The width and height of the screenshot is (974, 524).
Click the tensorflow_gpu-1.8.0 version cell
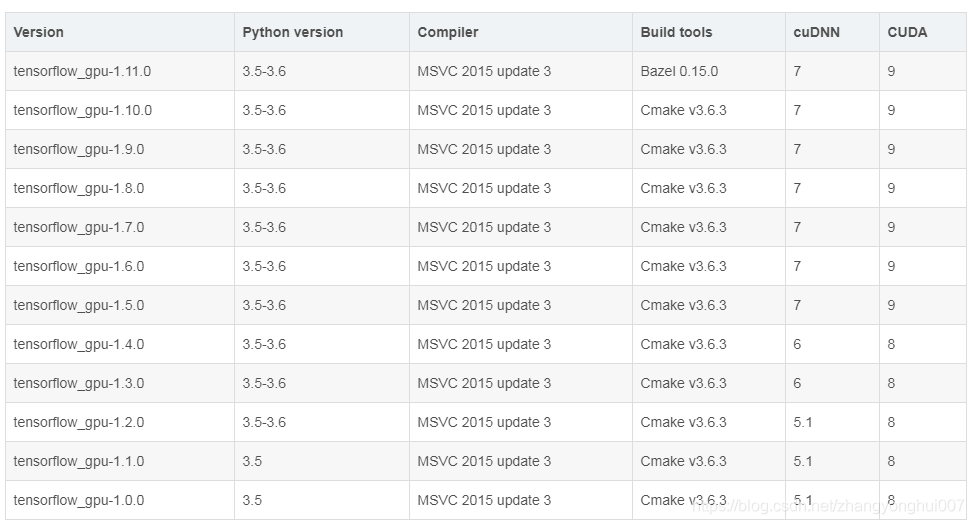(x=79, y=188)
